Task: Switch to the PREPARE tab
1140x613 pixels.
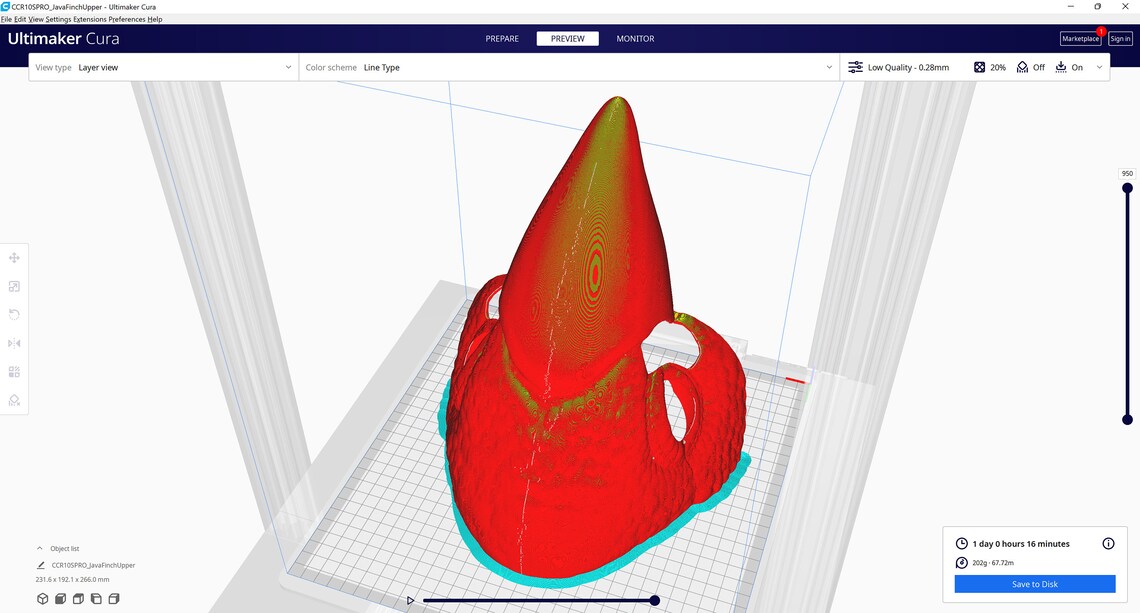Action: [502, 38]
